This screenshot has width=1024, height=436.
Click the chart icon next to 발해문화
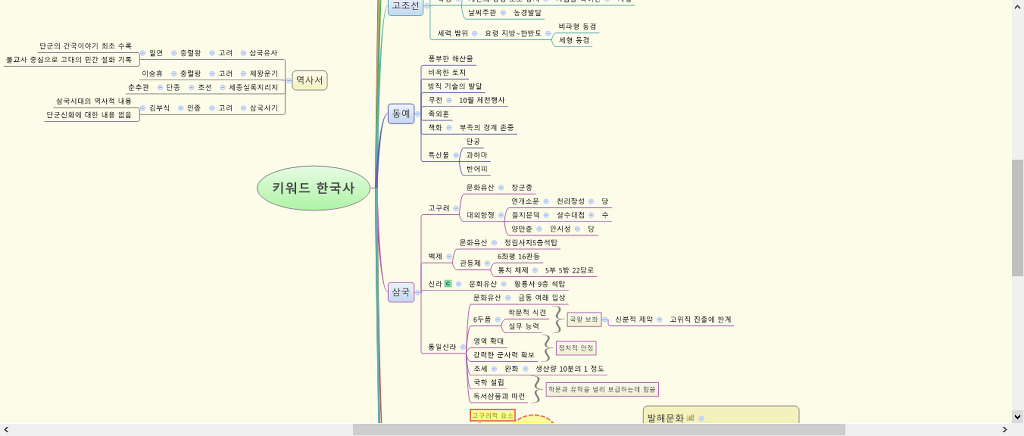point(691,418)
